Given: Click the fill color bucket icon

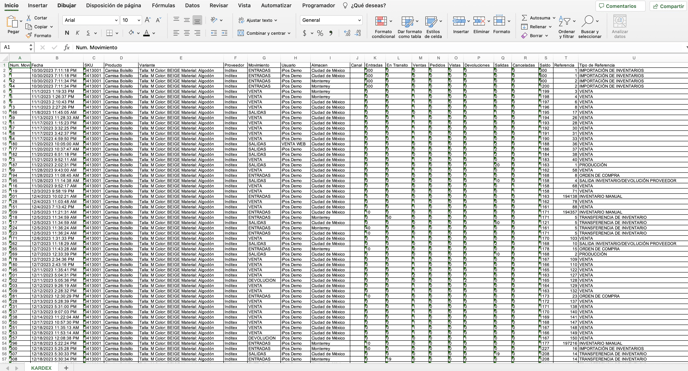Looking at the screenshot, I should pos(131,33).
